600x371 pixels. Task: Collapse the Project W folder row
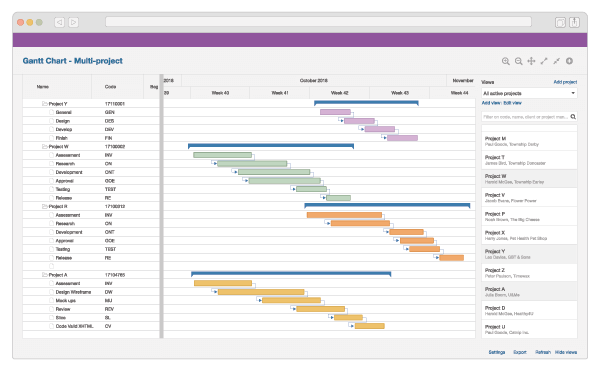coord(44,146)
